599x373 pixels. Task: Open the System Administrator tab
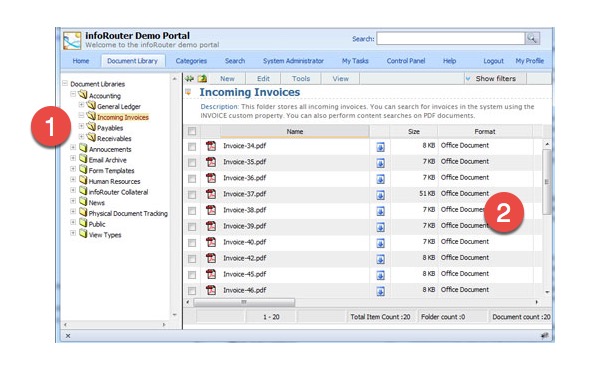click(x=293, y=61)
